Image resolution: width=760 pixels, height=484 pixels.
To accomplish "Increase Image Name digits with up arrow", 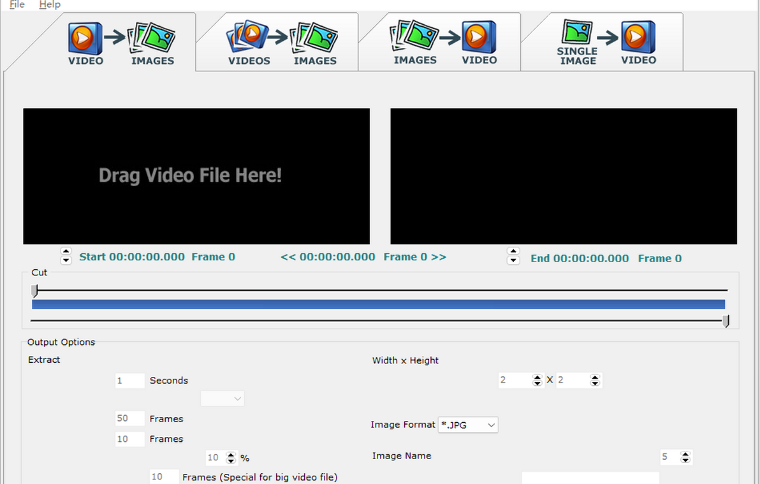I will [685, 454].
